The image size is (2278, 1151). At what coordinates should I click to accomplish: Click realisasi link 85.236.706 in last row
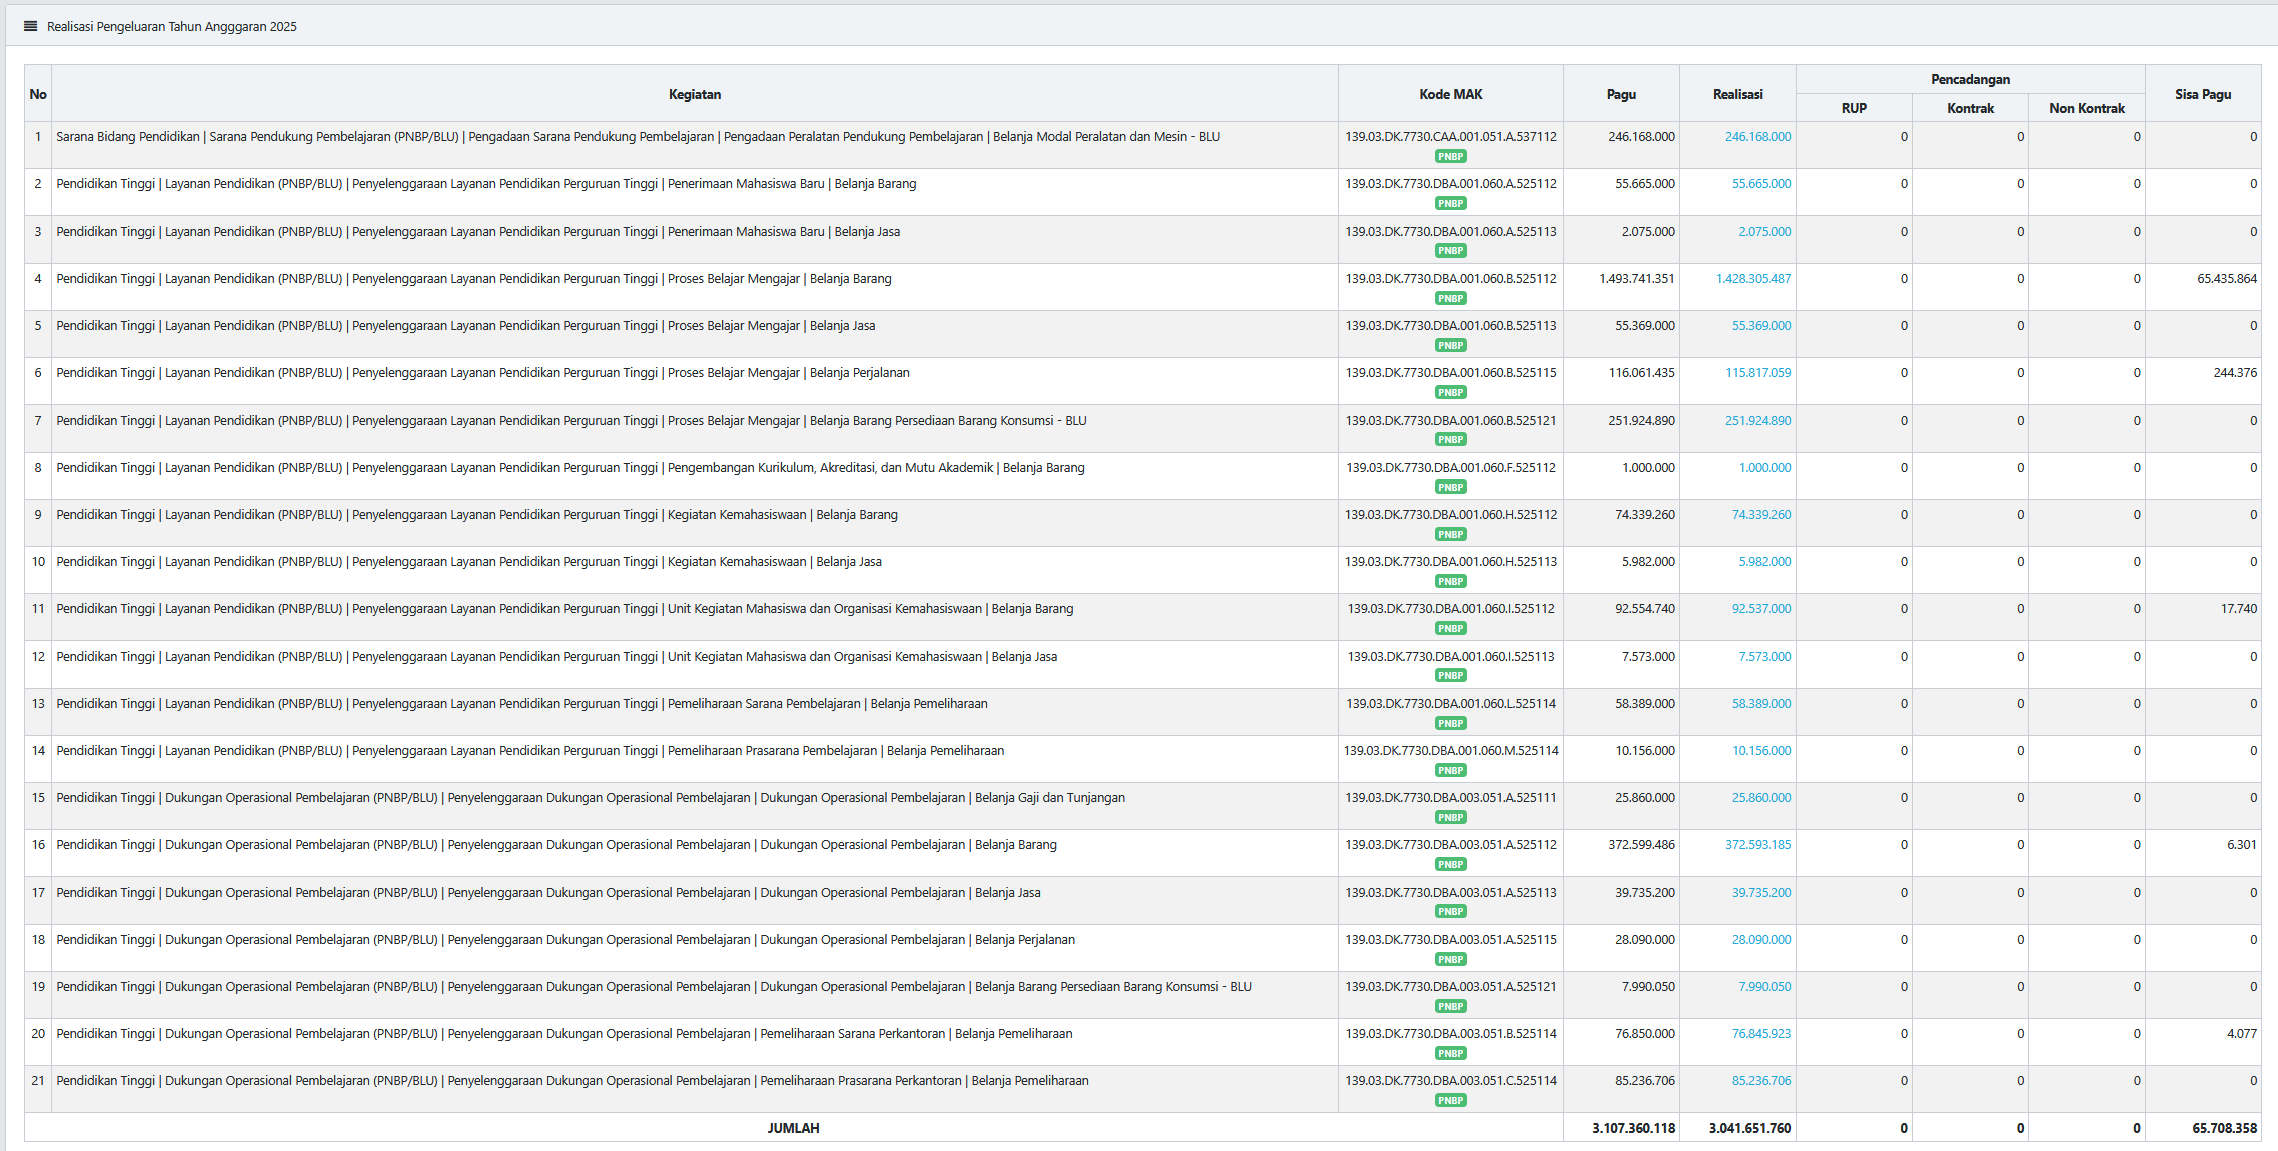(x=1761, y=1081)
